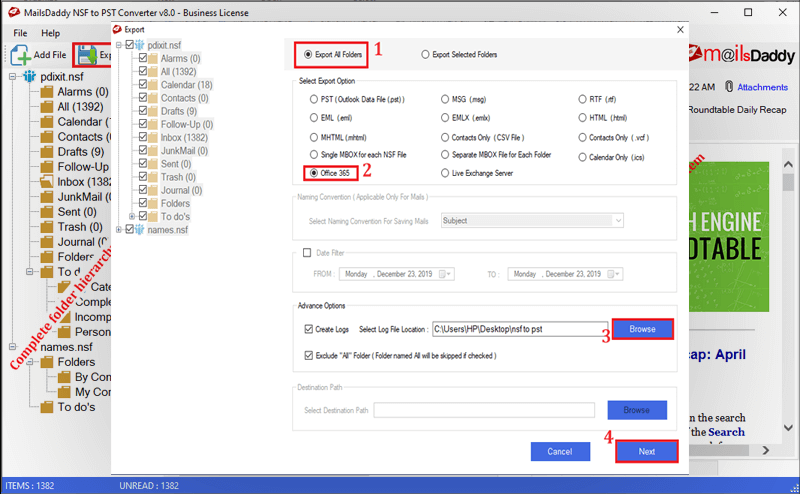Select Drafts (9) folder icon in main tree

[x=47, y=152]
